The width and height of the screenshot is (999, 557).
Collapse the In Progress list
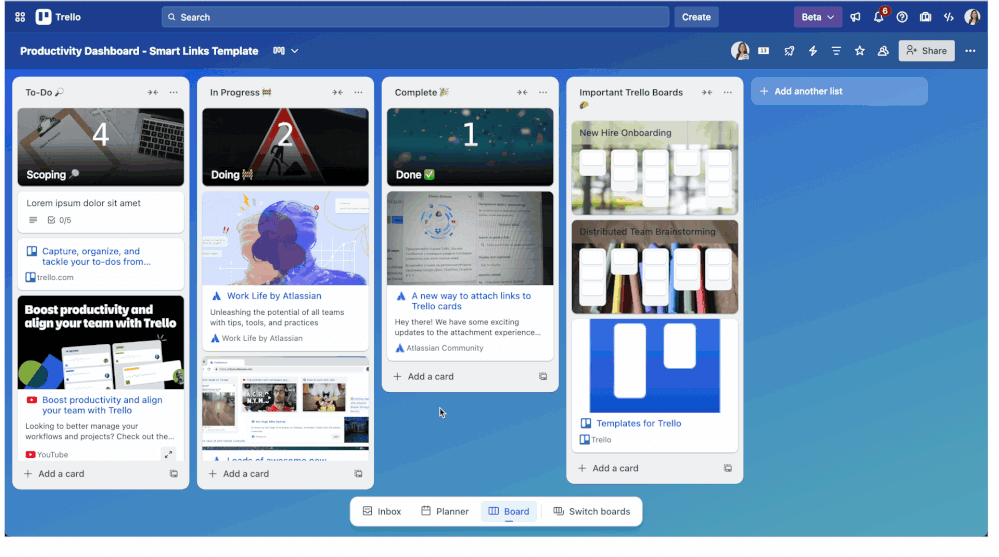coord(338,92)
